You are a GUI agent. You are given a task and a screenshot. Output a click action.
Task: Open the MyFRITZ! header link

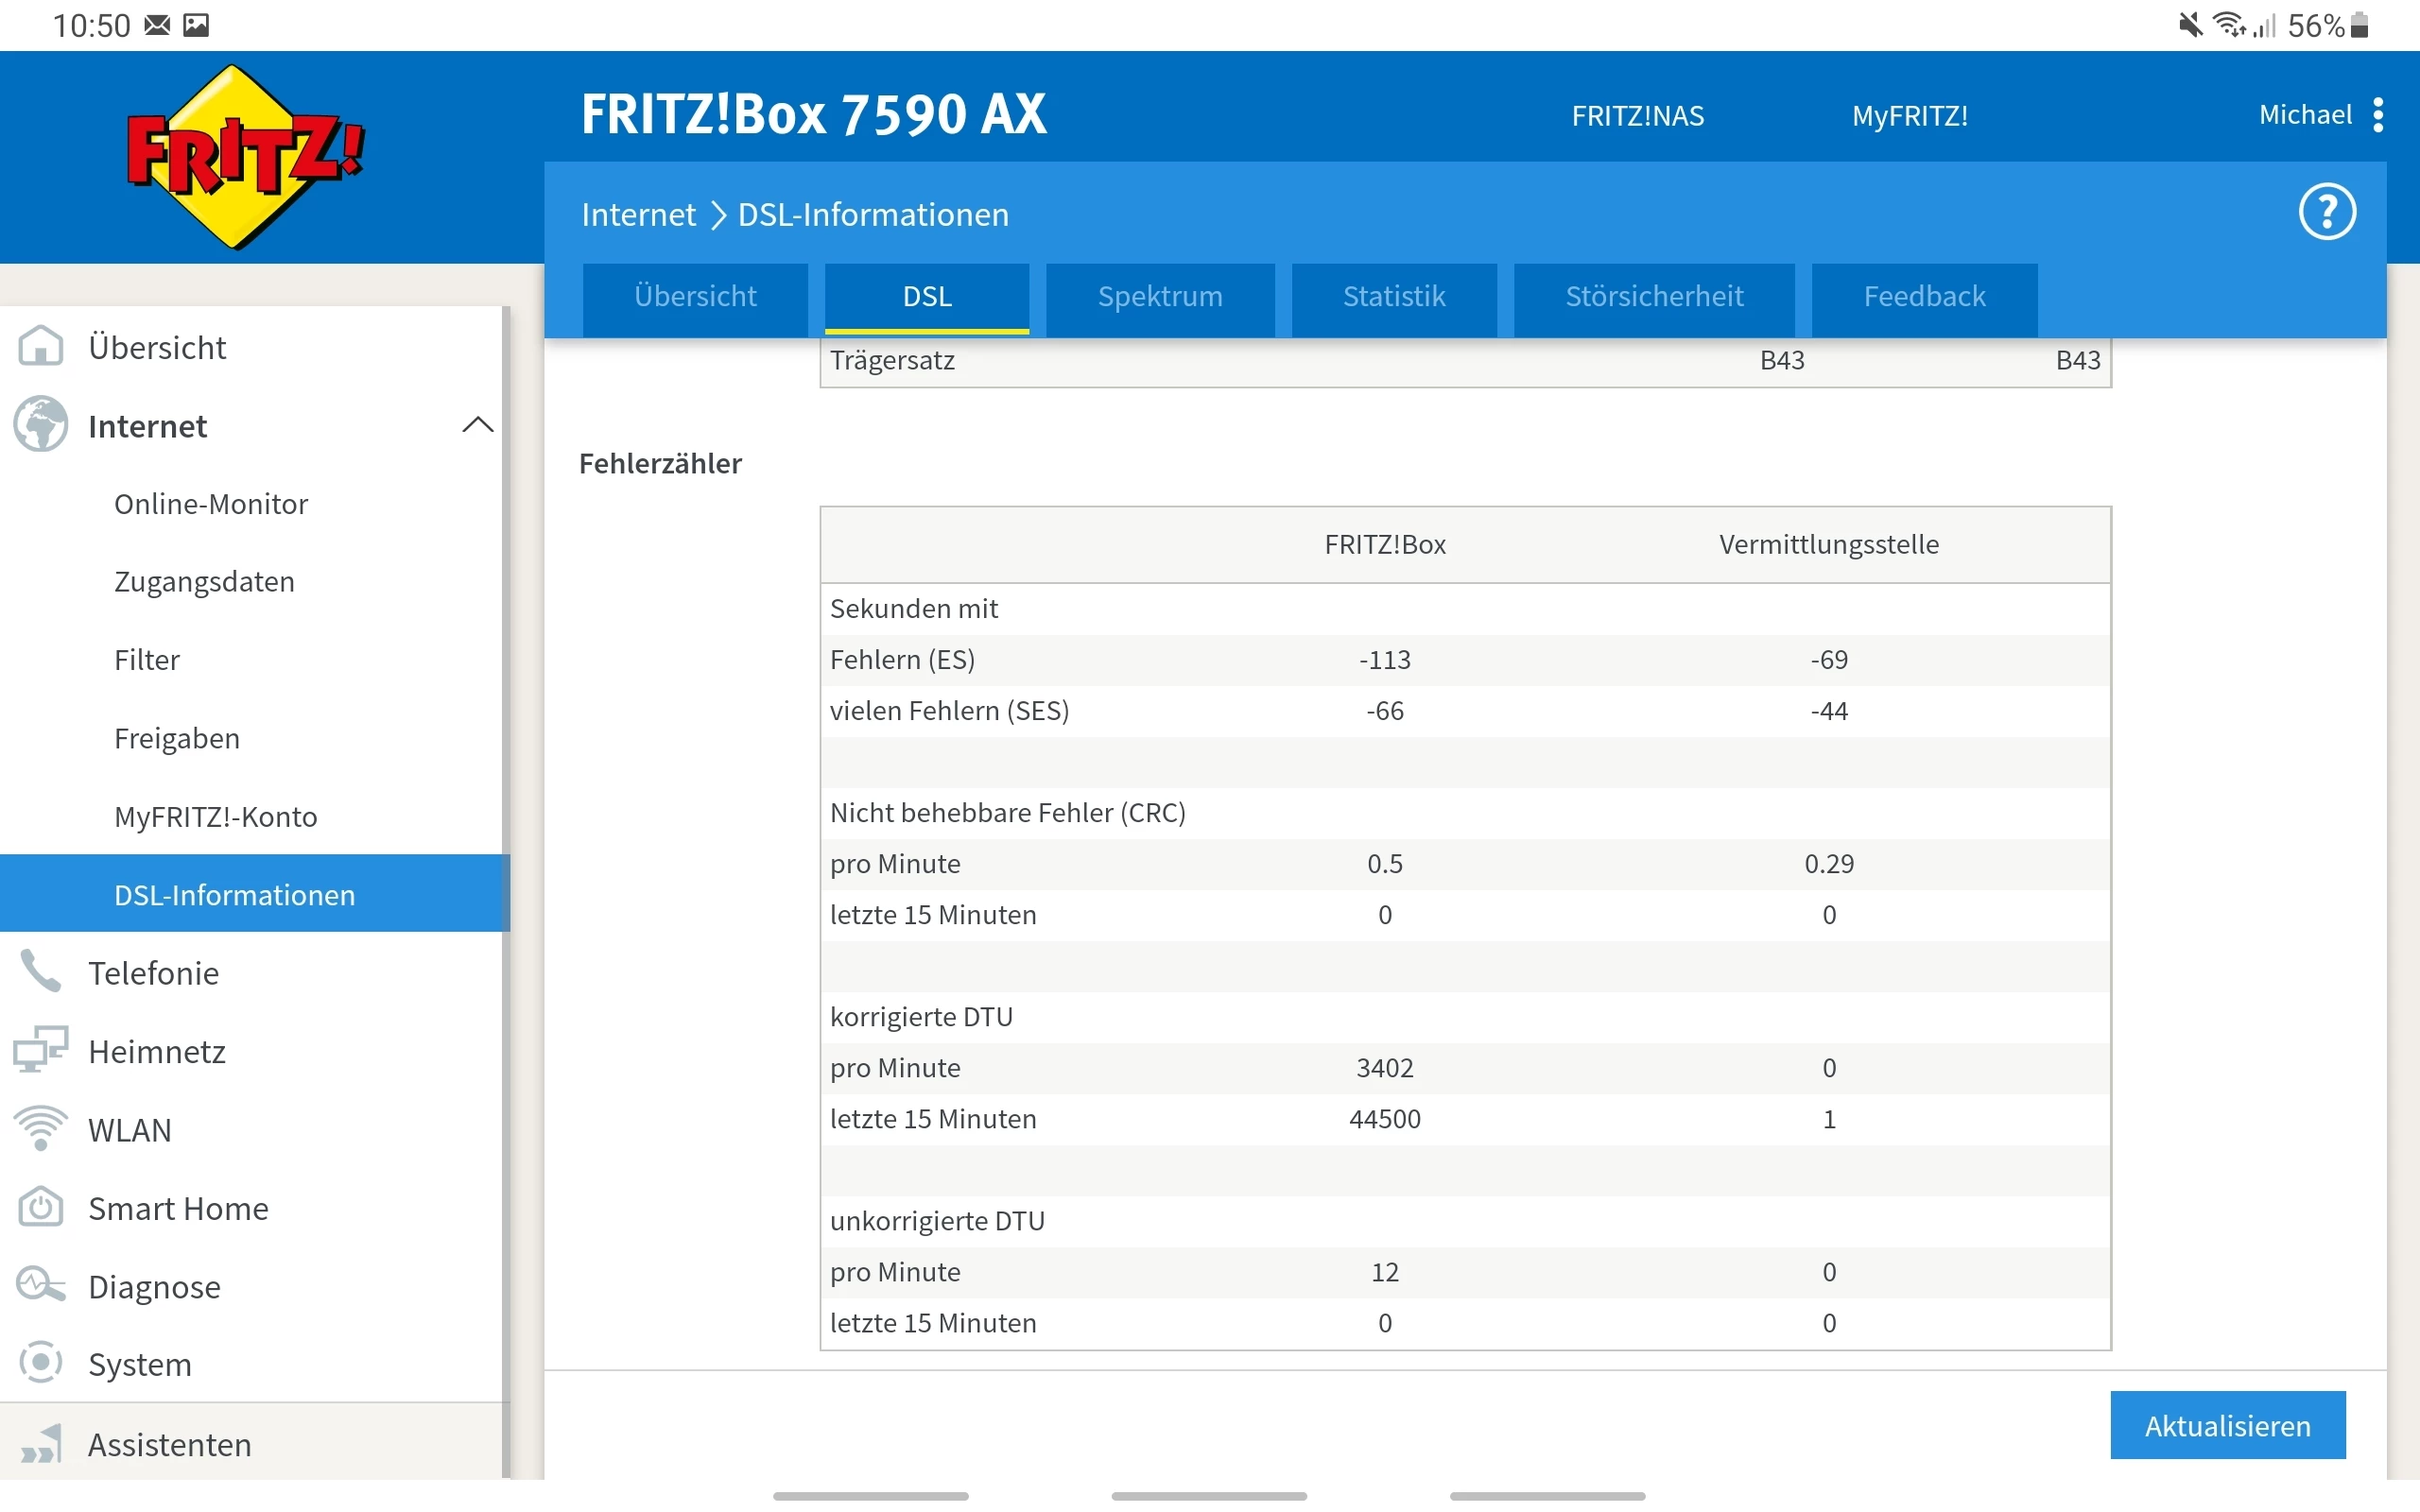pyautogui.click(x=1909, y=116)
